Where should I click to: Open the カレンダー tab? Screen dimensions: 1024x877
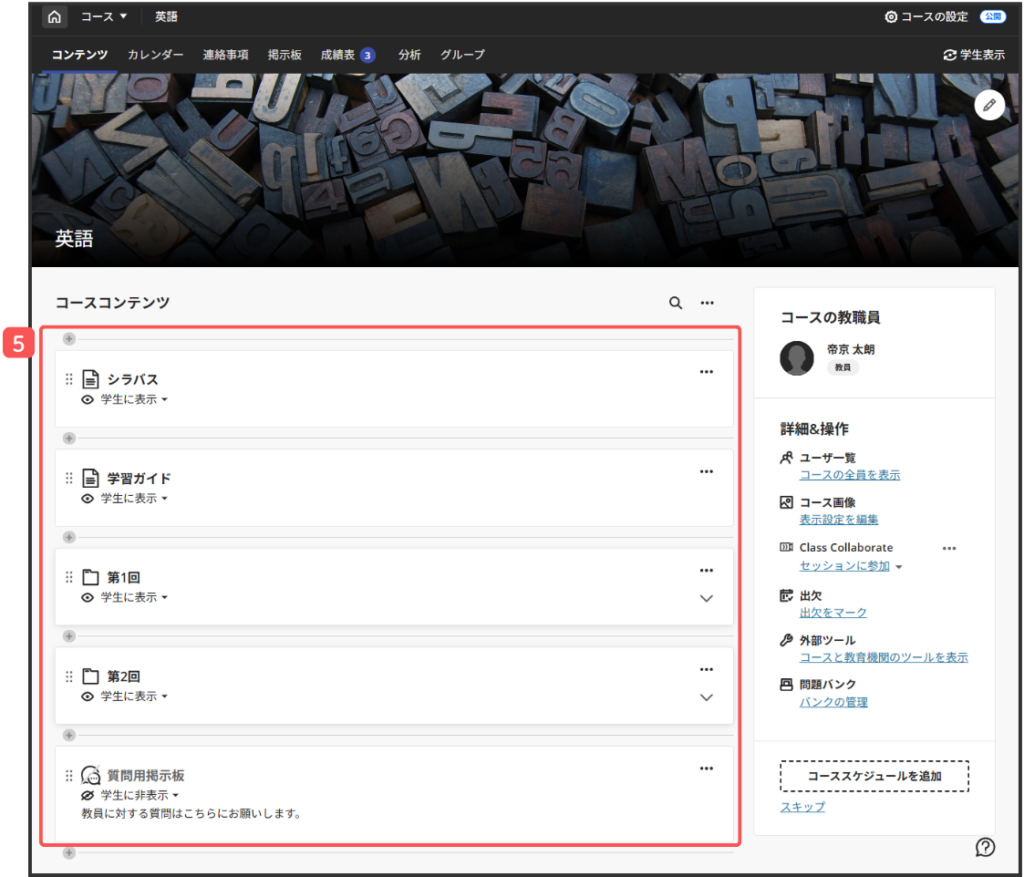point(155,55)
